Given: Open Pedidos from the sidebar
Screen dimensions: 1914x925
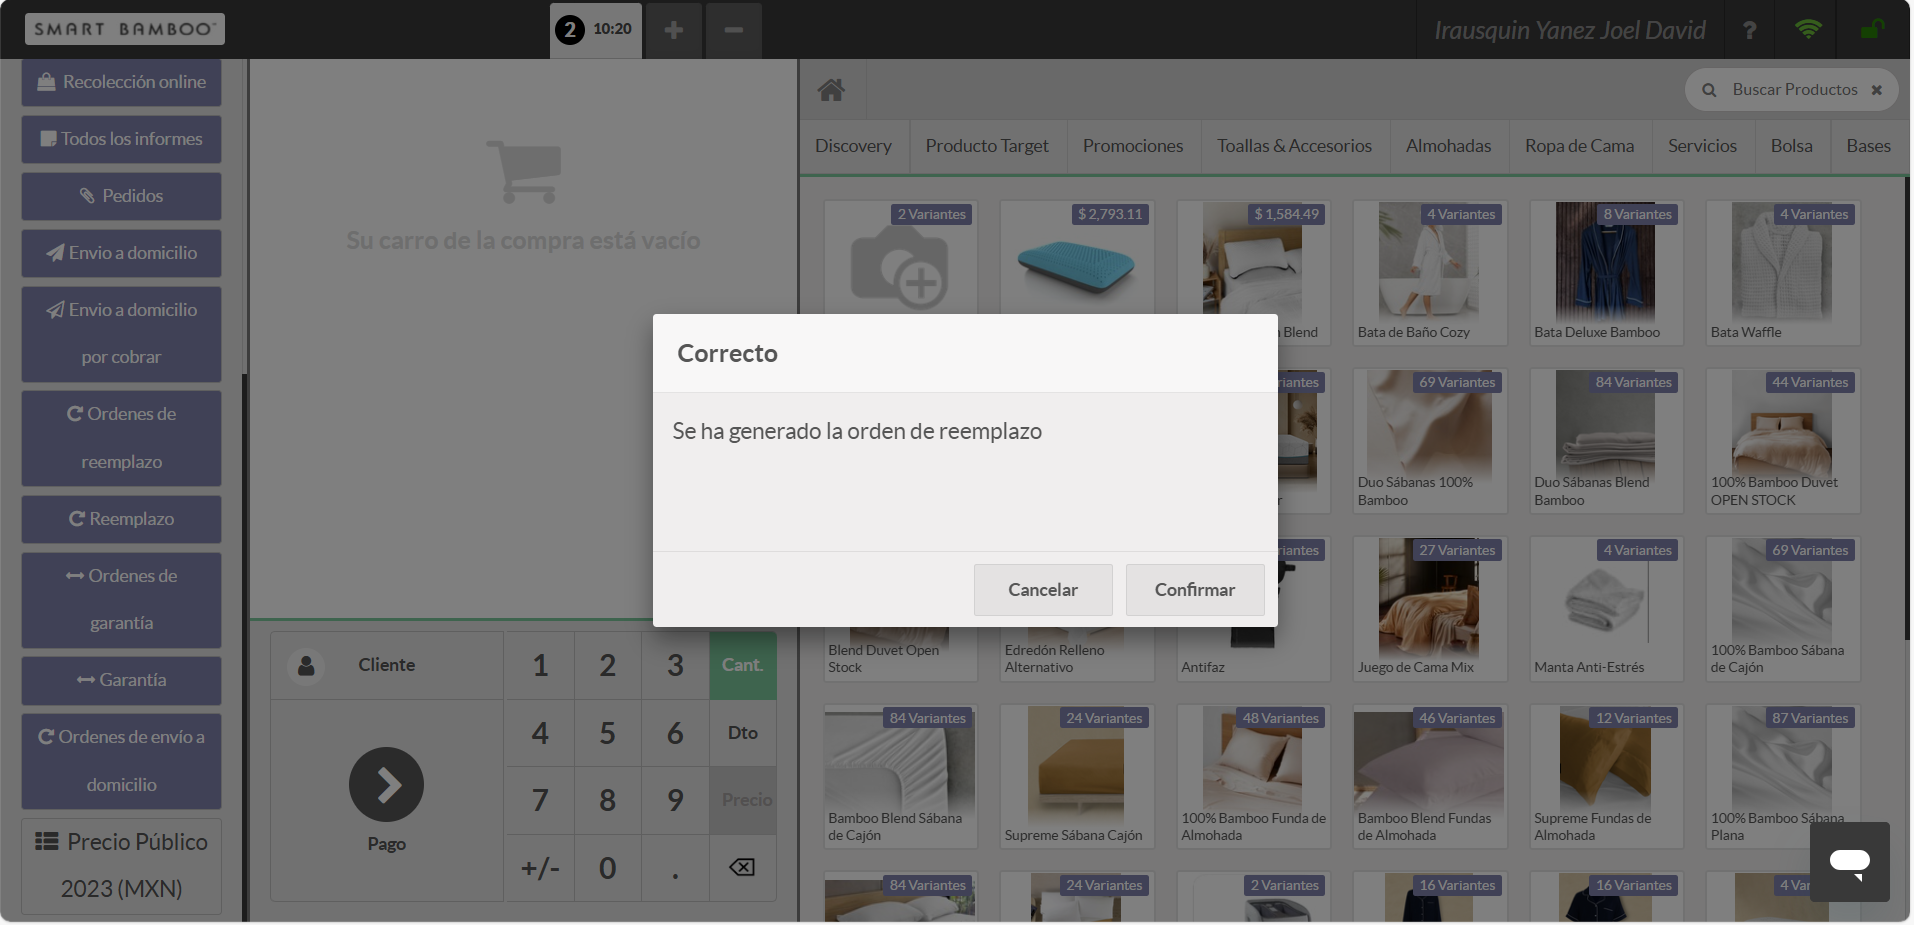Looking at the screenshot, I should (x=121, y=196).
